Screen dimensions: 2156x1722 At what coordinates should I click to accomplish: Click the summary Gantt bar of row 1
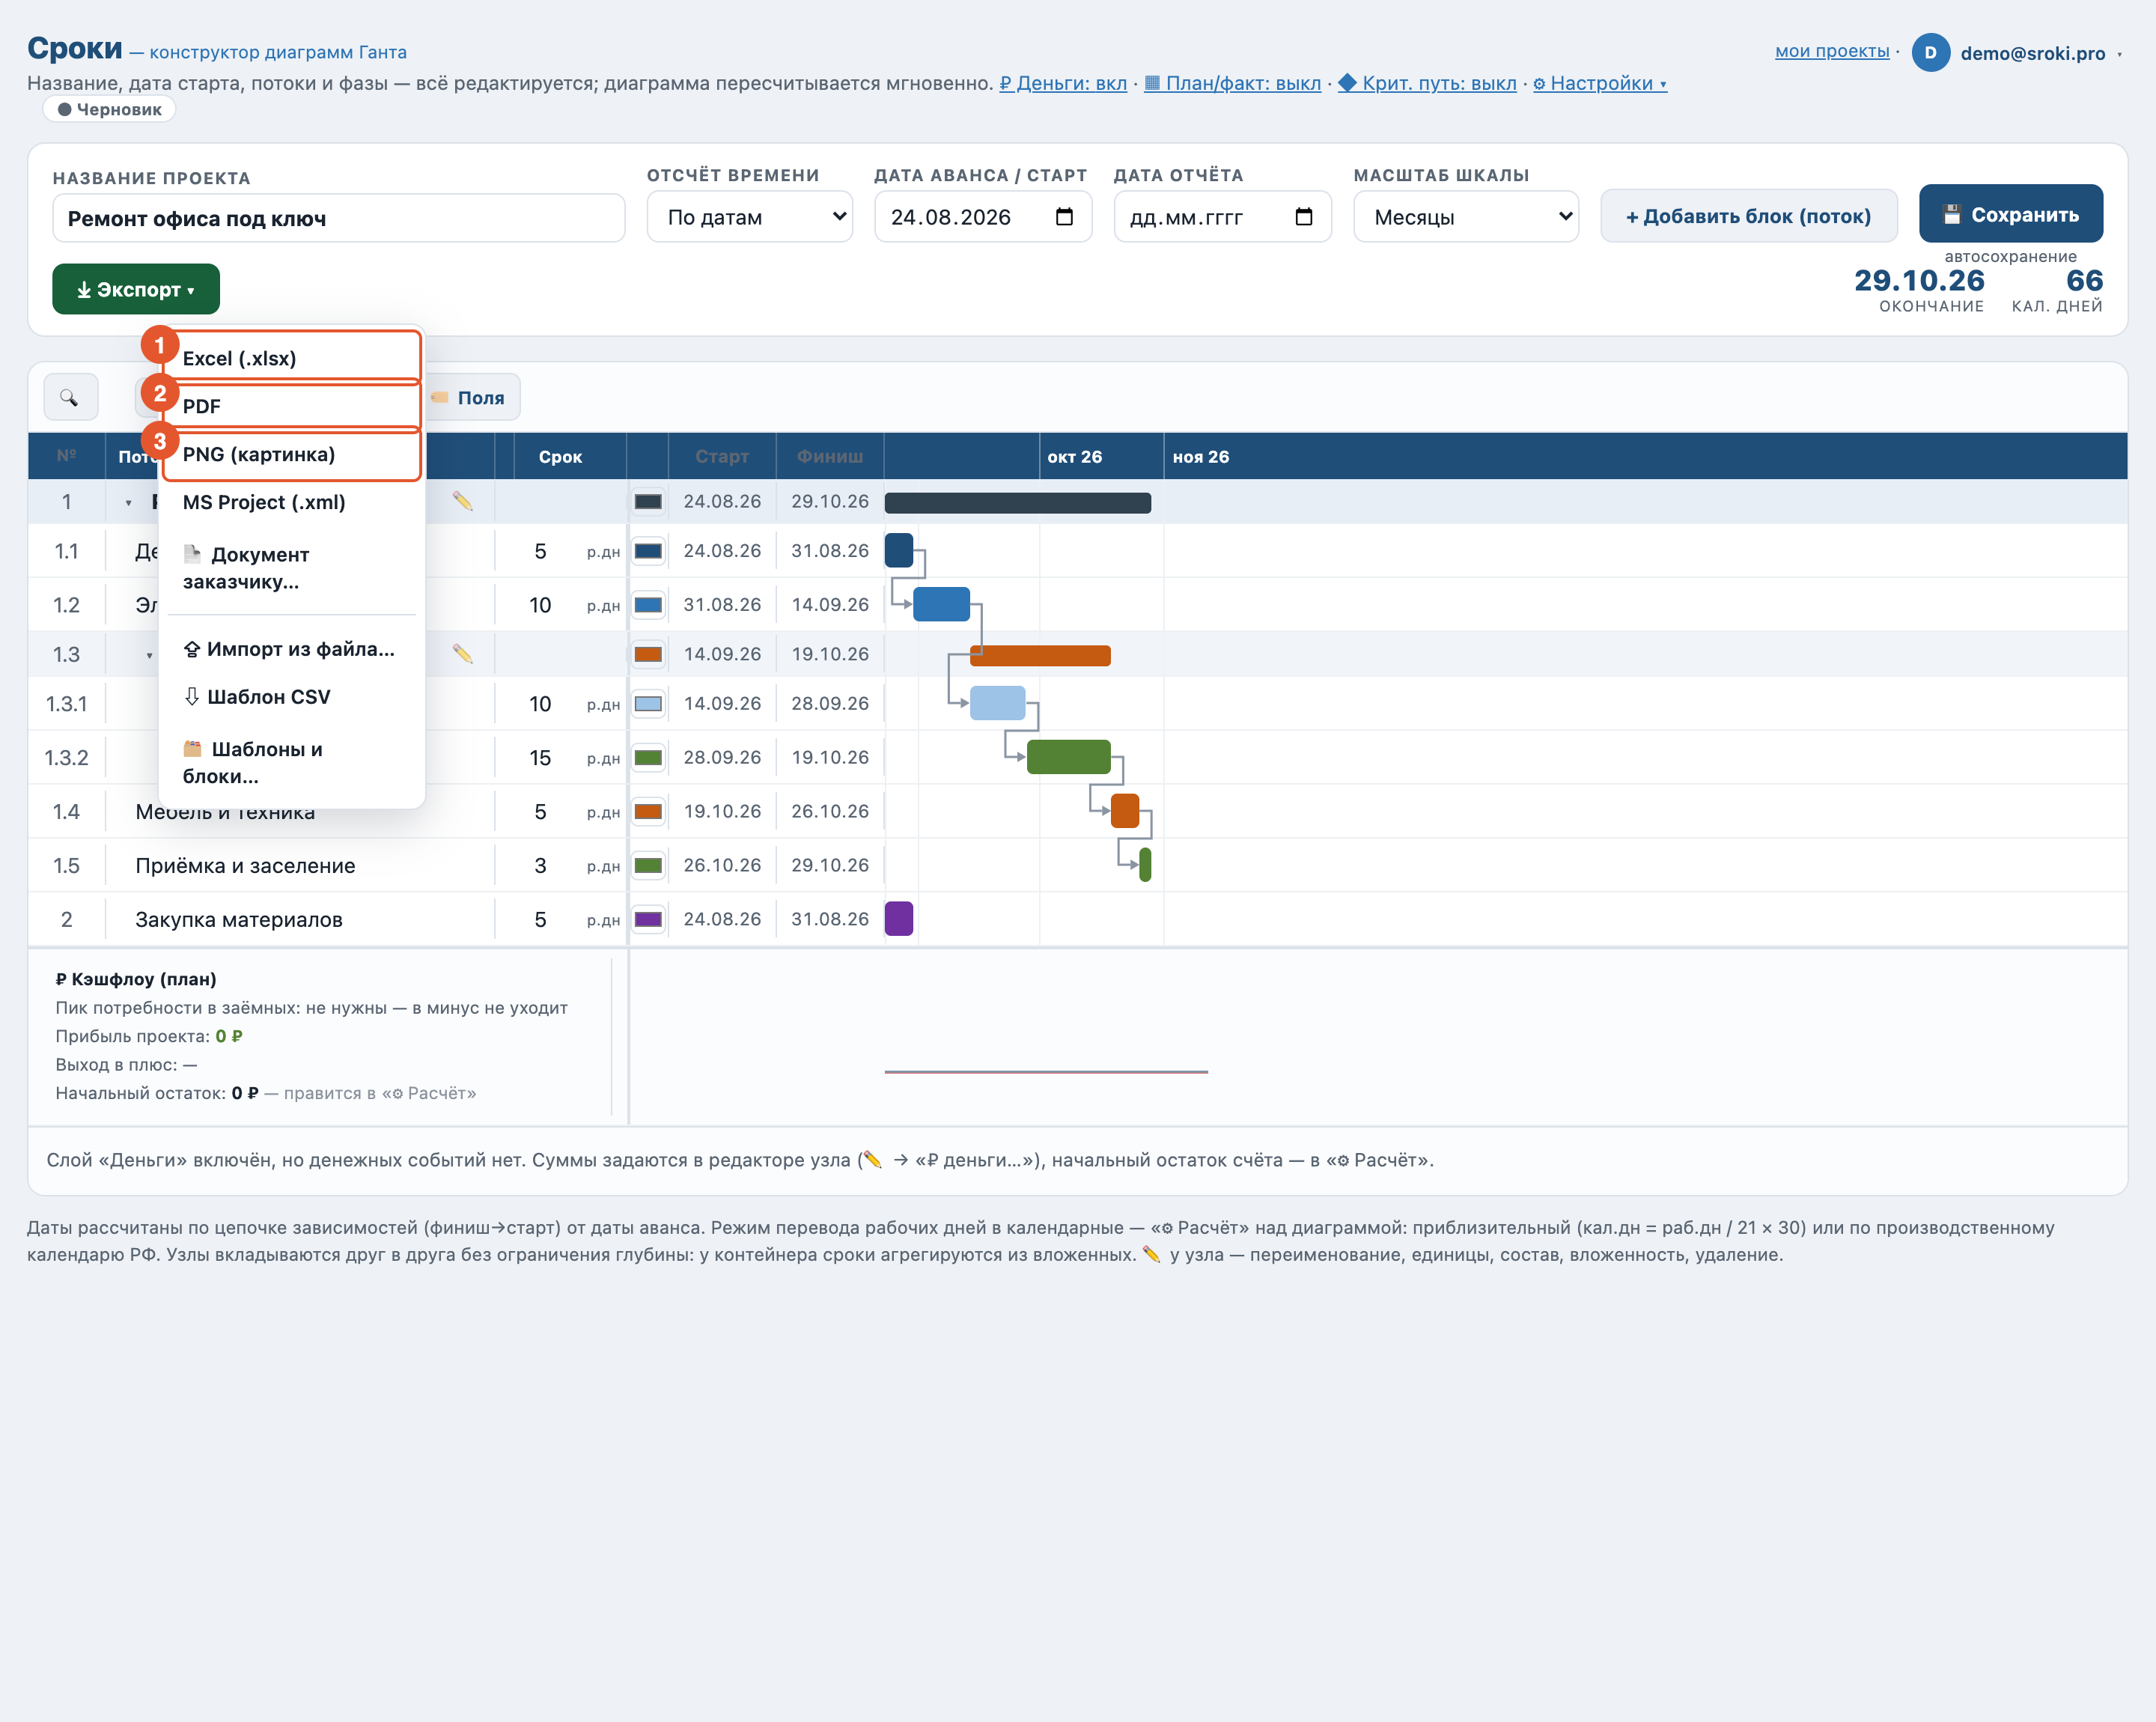[1018, 502]
